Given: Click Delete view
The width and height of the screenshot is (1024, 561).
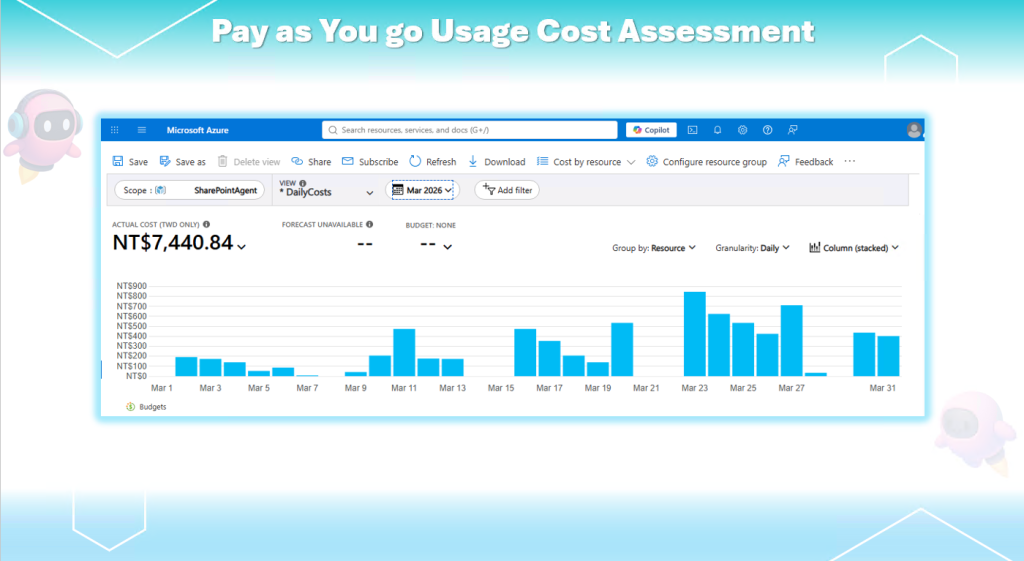Looking at the screenshot, I should [248, 161].
